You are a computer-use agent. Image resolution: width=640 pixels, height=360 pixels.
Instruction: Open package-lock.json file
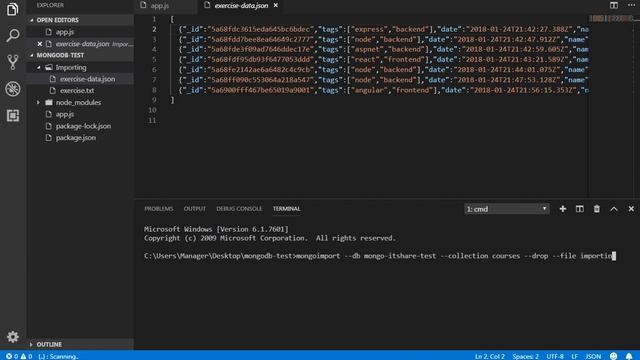pos(80,126)
